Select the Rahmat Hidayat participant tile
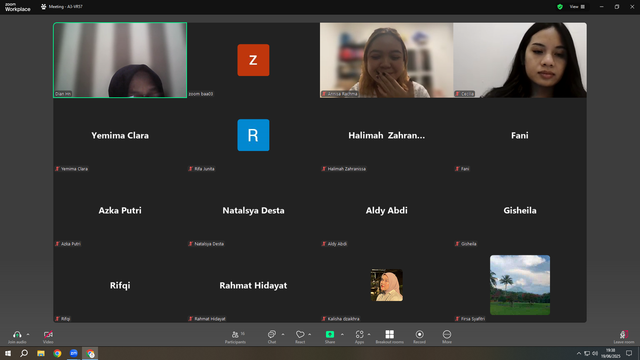 tap(253, 285)
